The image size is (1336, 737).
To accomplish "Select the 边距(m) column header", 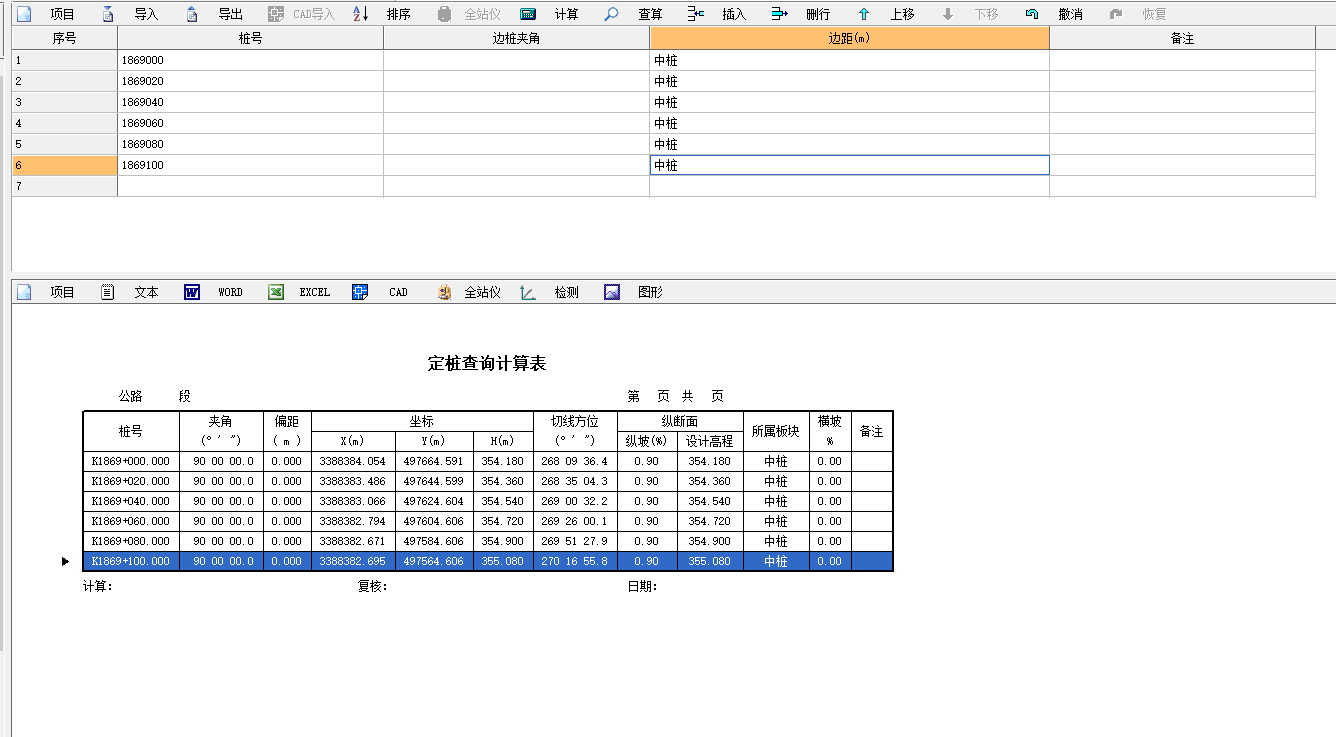I will point(849,38).
